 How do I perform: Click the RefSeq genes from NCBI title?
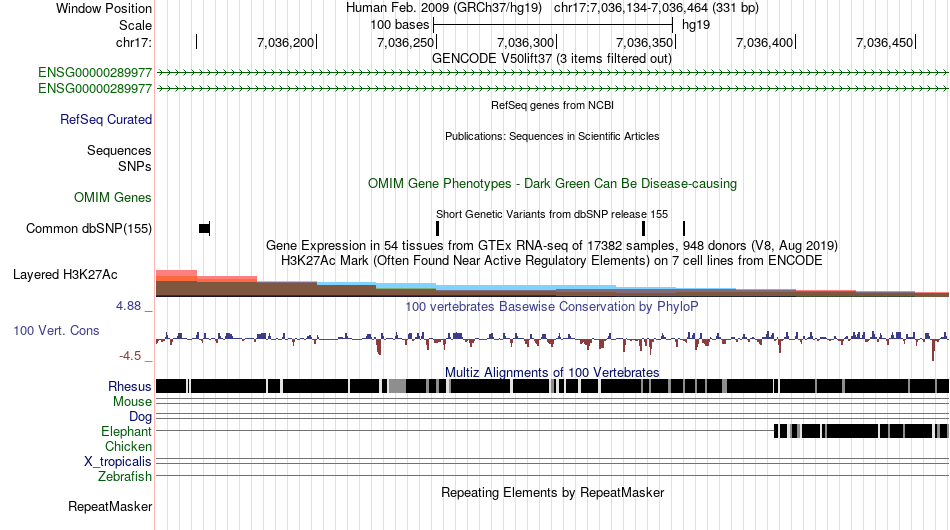(x=552, y=105)
